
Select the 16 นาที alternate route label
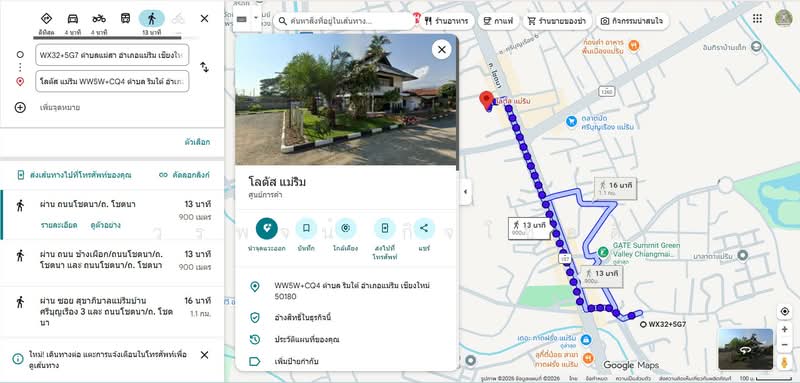615,188
